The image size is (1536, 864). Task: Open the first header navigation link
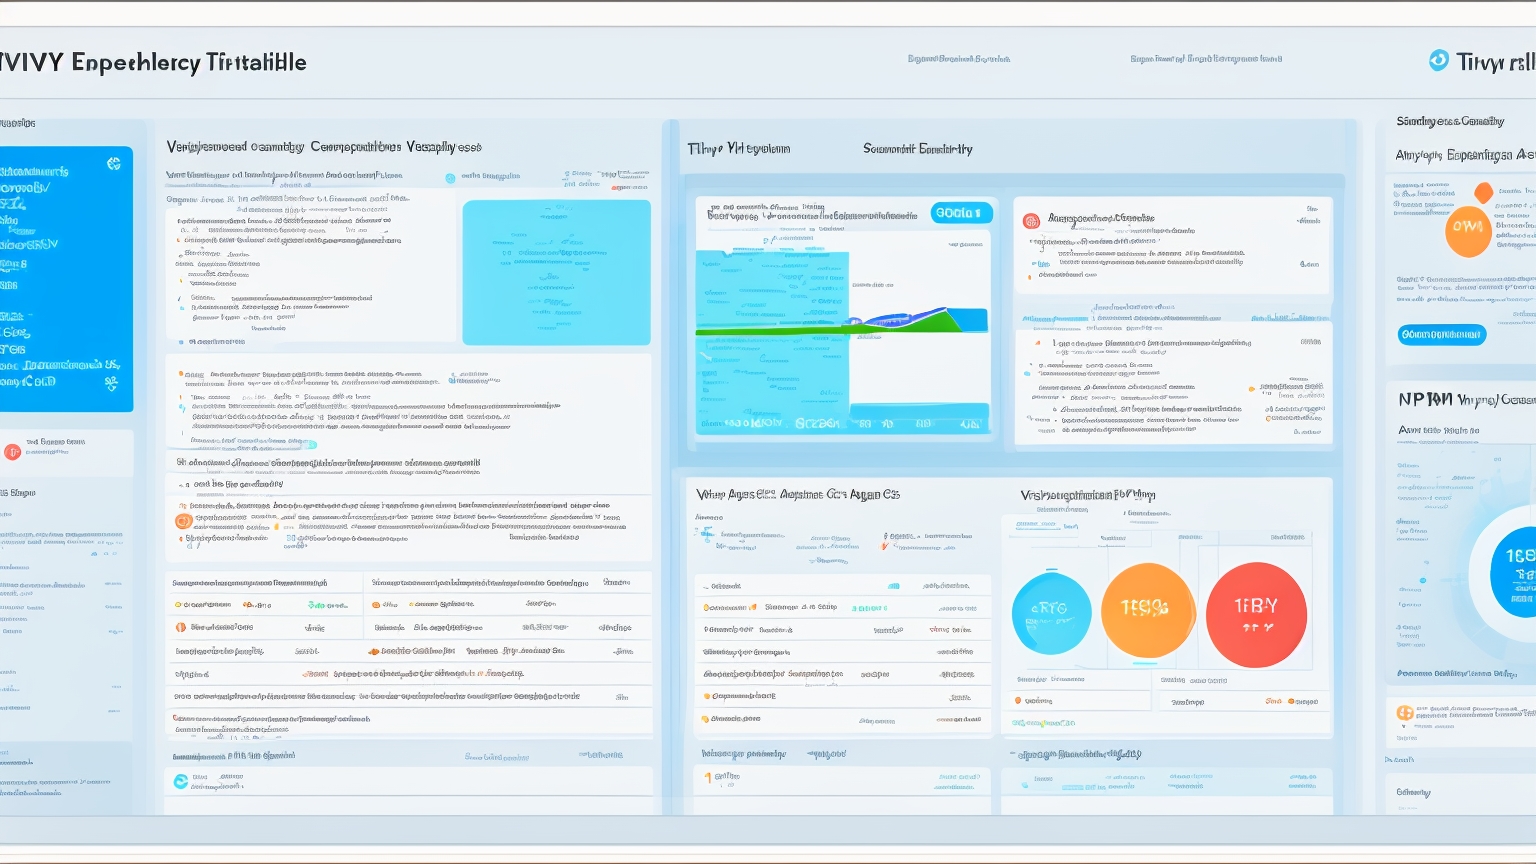pos(958,59)
